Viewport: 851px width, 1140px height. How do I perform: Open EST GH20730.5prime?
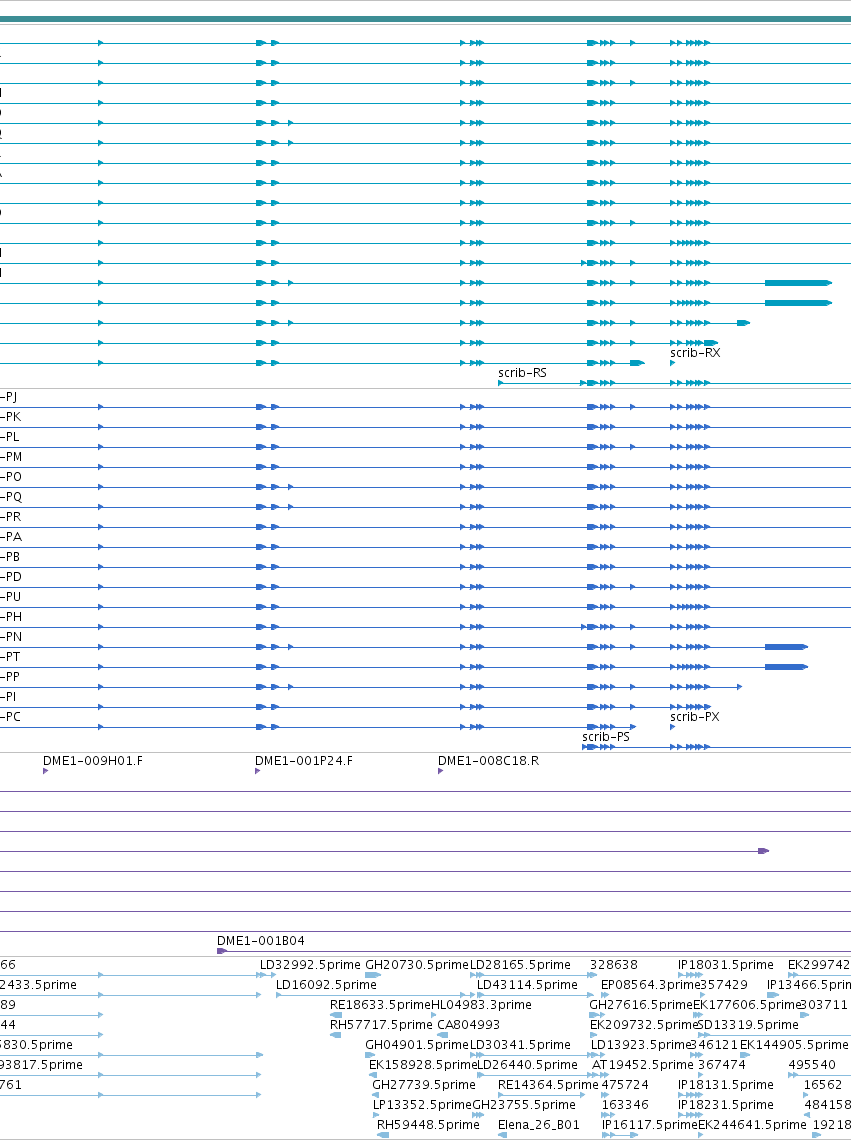(x=417, y=965)
